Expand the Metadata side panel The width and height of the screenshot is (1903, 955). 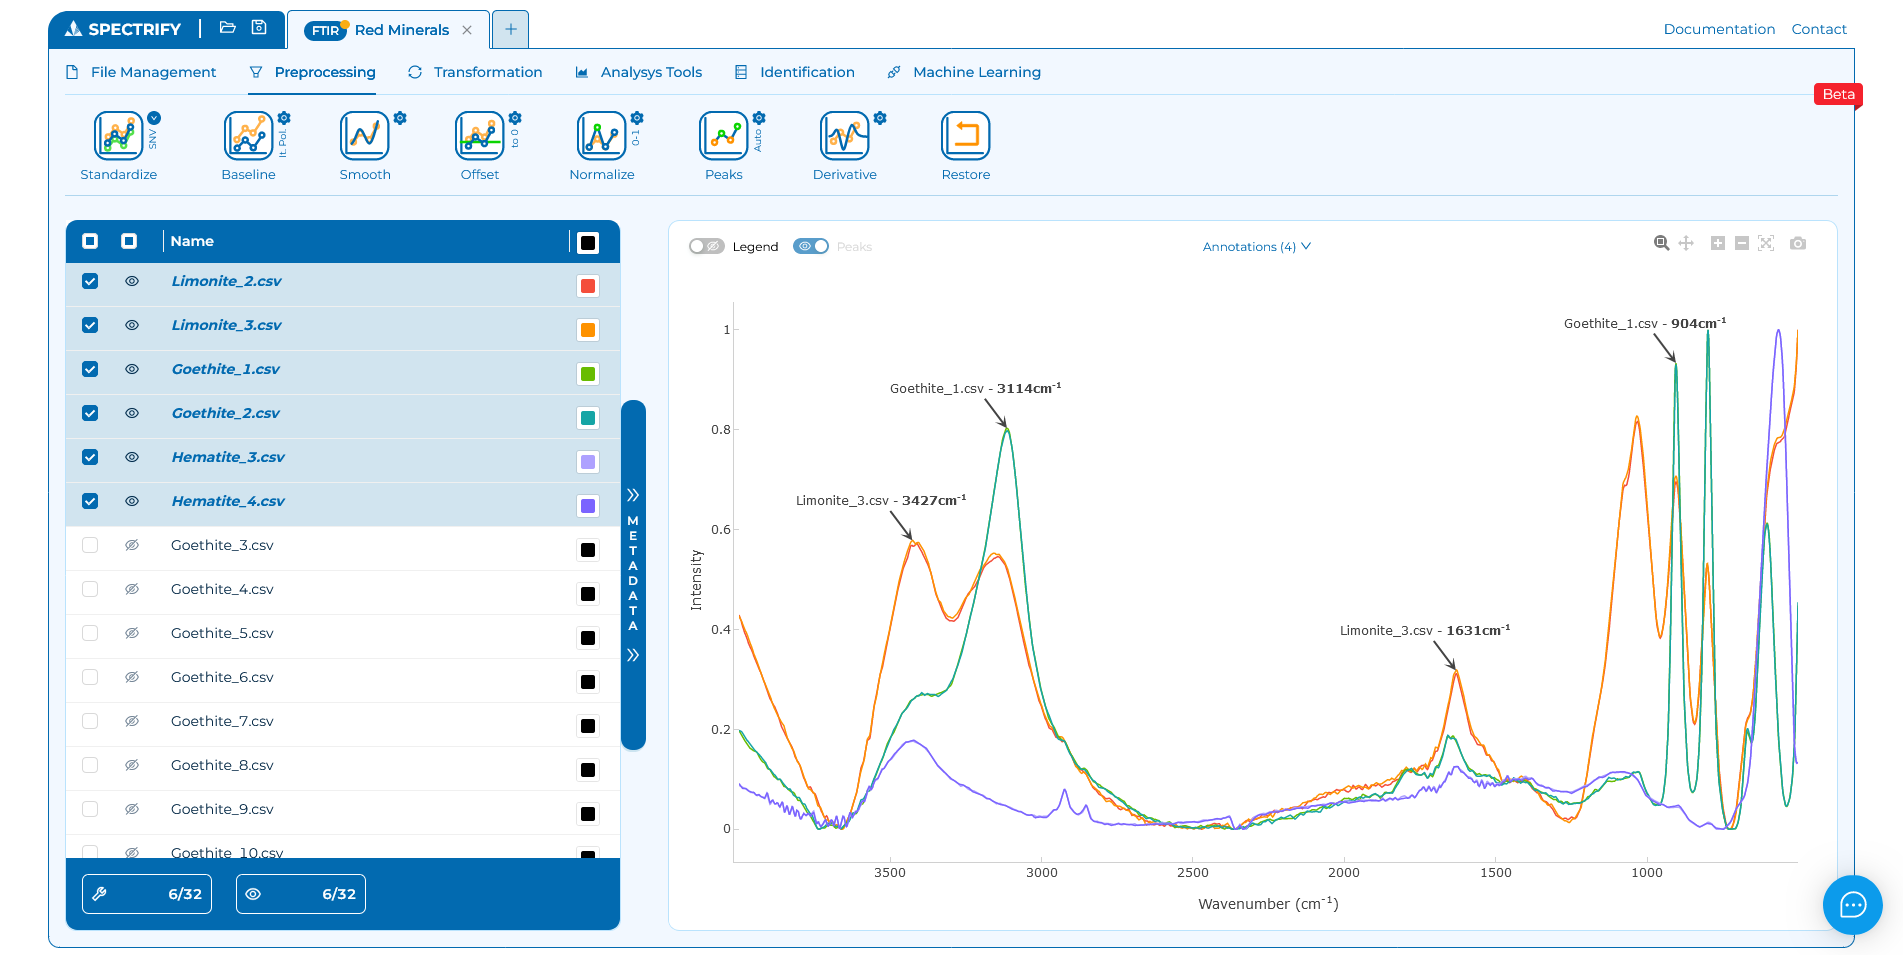633,497
